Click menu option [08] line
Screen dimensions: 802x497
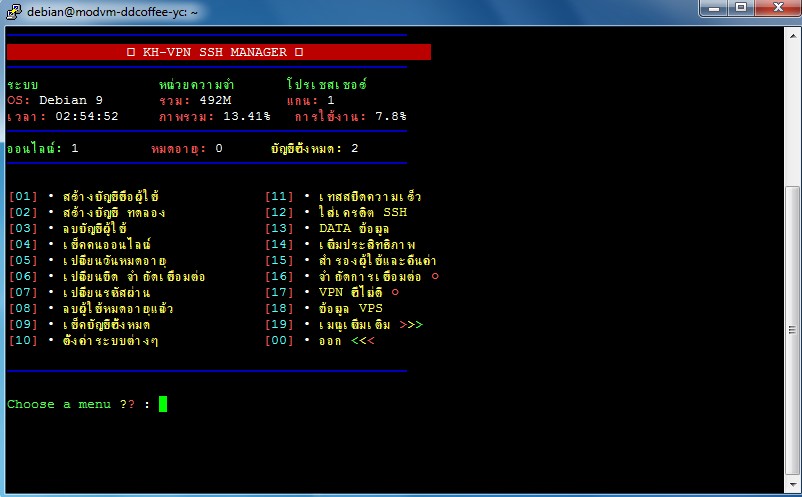[91, 308]
